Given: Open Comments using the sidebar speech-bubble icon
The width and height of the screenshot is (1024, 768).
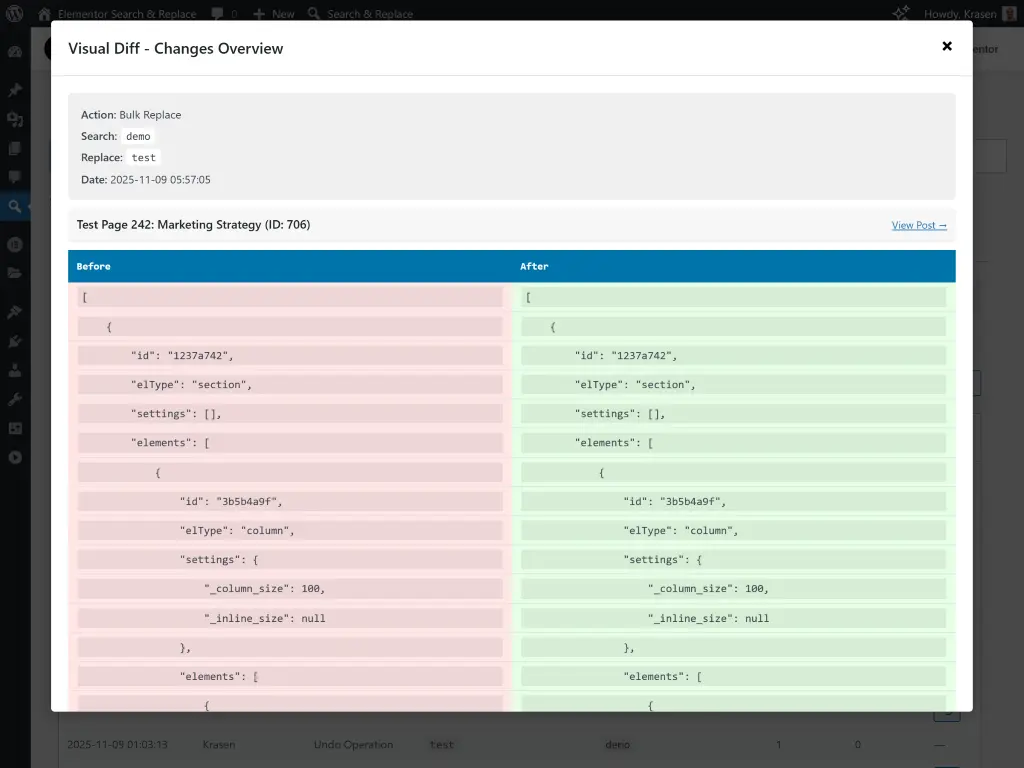Looking at the screenshot, I should coord(17,178).
